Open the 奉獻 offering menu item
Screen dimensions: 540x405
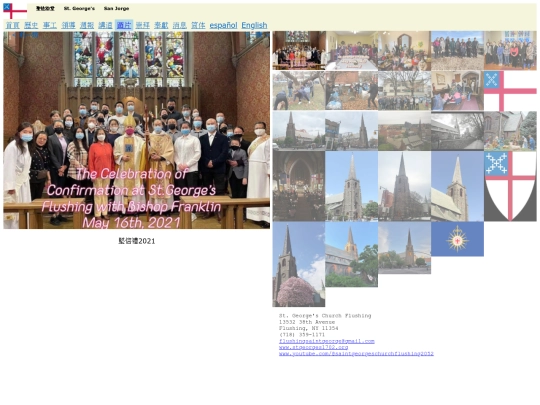click(161, 25)
